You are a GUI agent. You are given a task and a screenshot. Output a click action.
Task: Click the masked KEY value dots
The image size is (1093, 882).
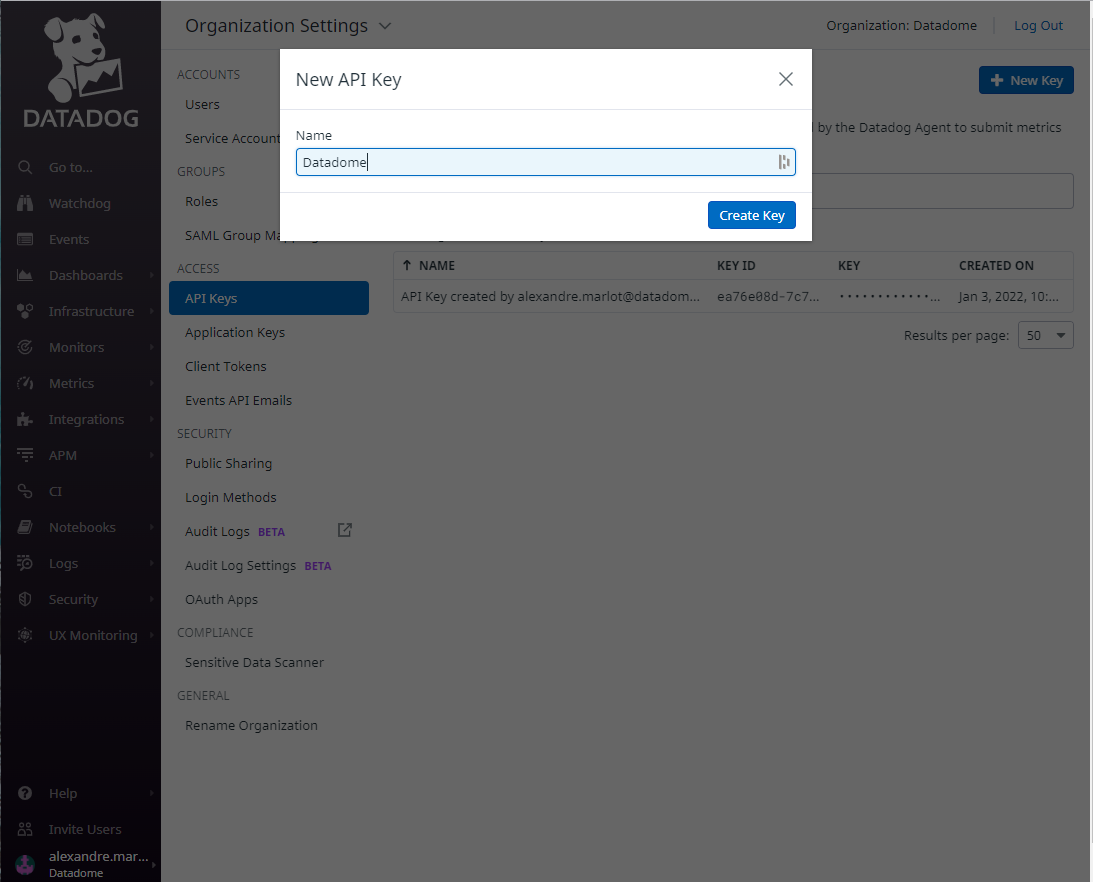click(889, 296)
